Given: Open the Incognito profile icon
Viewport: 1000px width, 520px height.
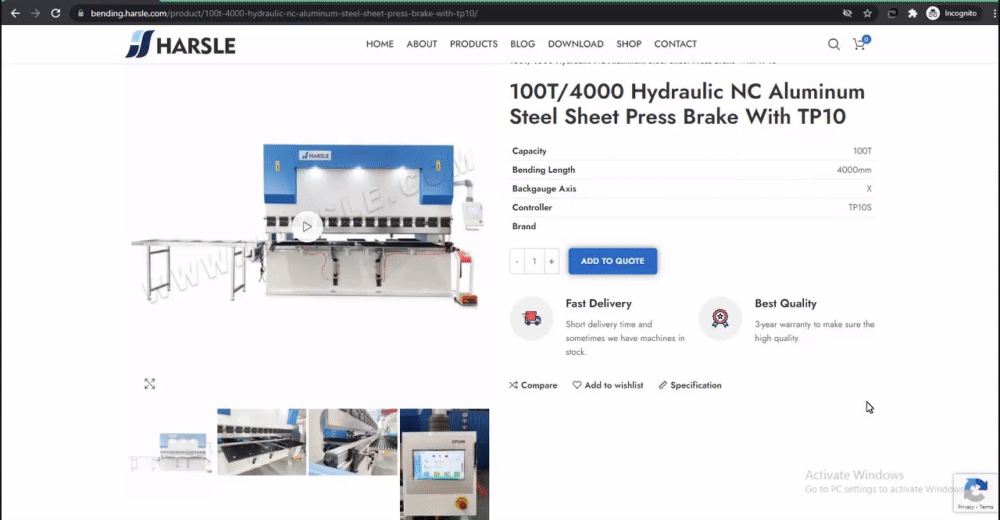Looking at the screenshot, I should pos(933,13).
